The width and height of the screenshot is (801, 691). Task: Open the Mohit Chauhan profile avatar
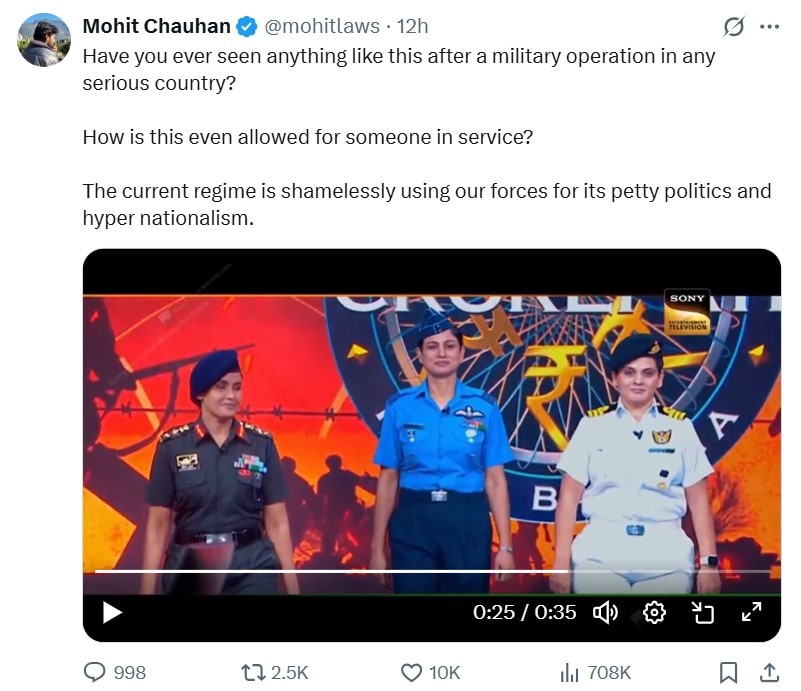(44, 40)
